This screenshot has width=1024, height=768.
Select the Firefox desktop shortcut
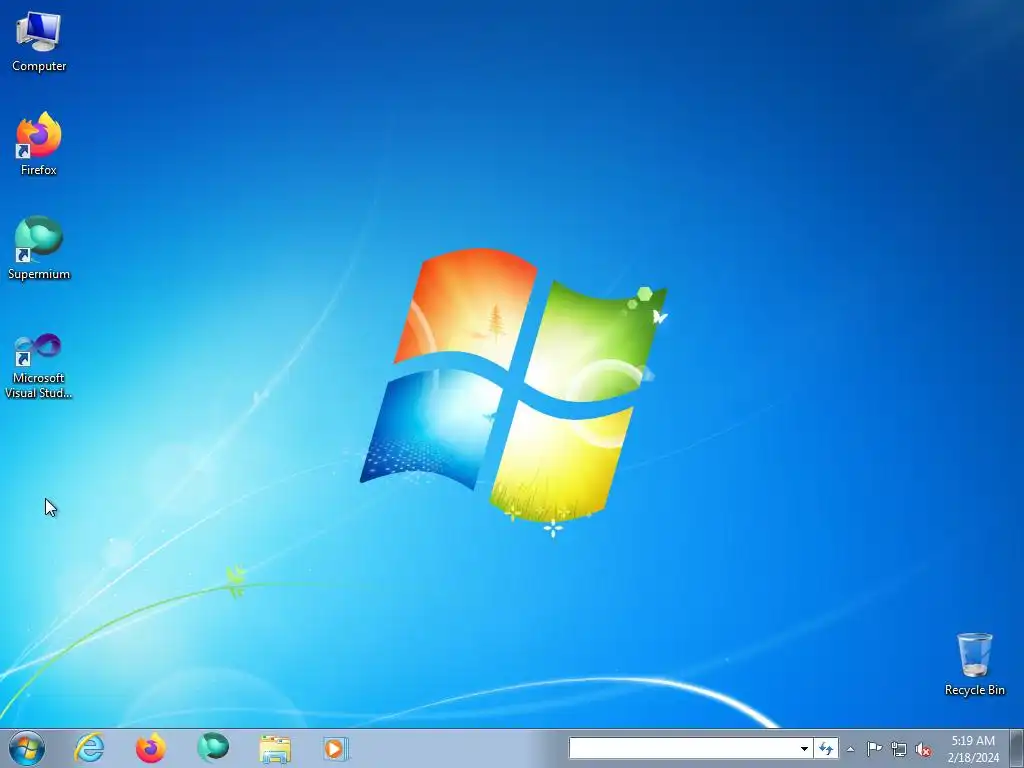[39, 144]
